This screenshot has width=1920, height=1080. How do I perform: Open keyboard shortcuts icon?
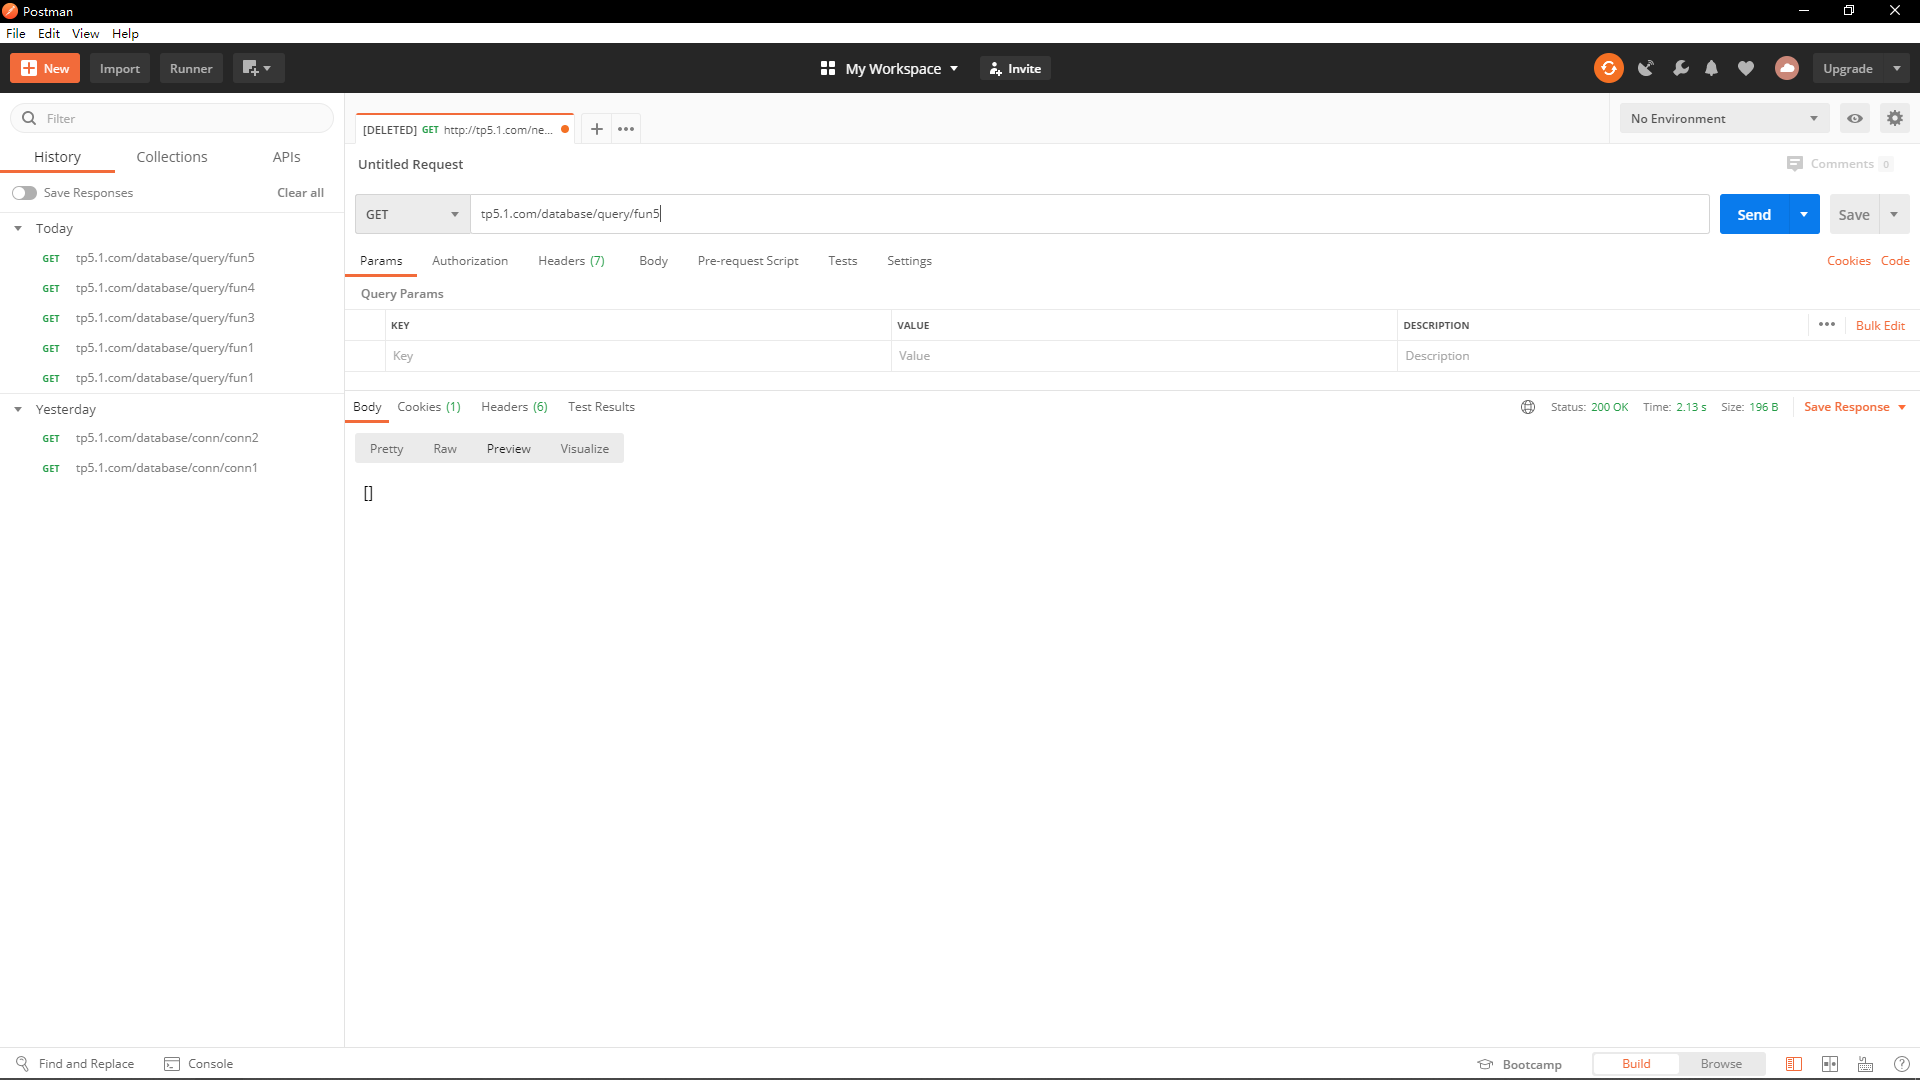1866,1064
